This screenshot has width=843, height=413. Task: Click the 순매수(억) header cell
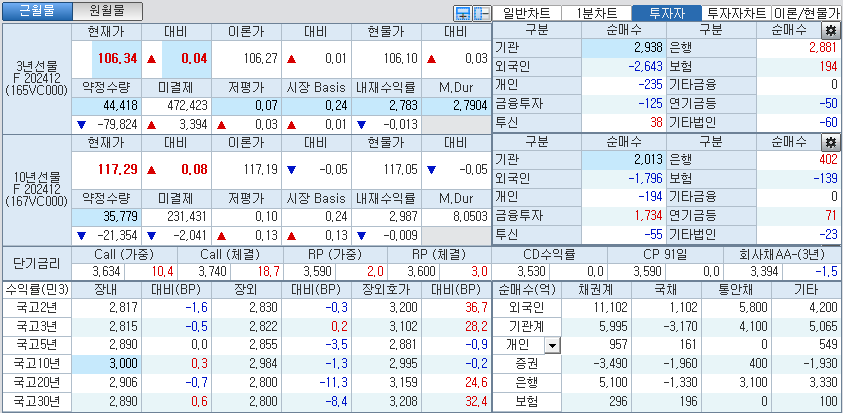tap(527, 290)
